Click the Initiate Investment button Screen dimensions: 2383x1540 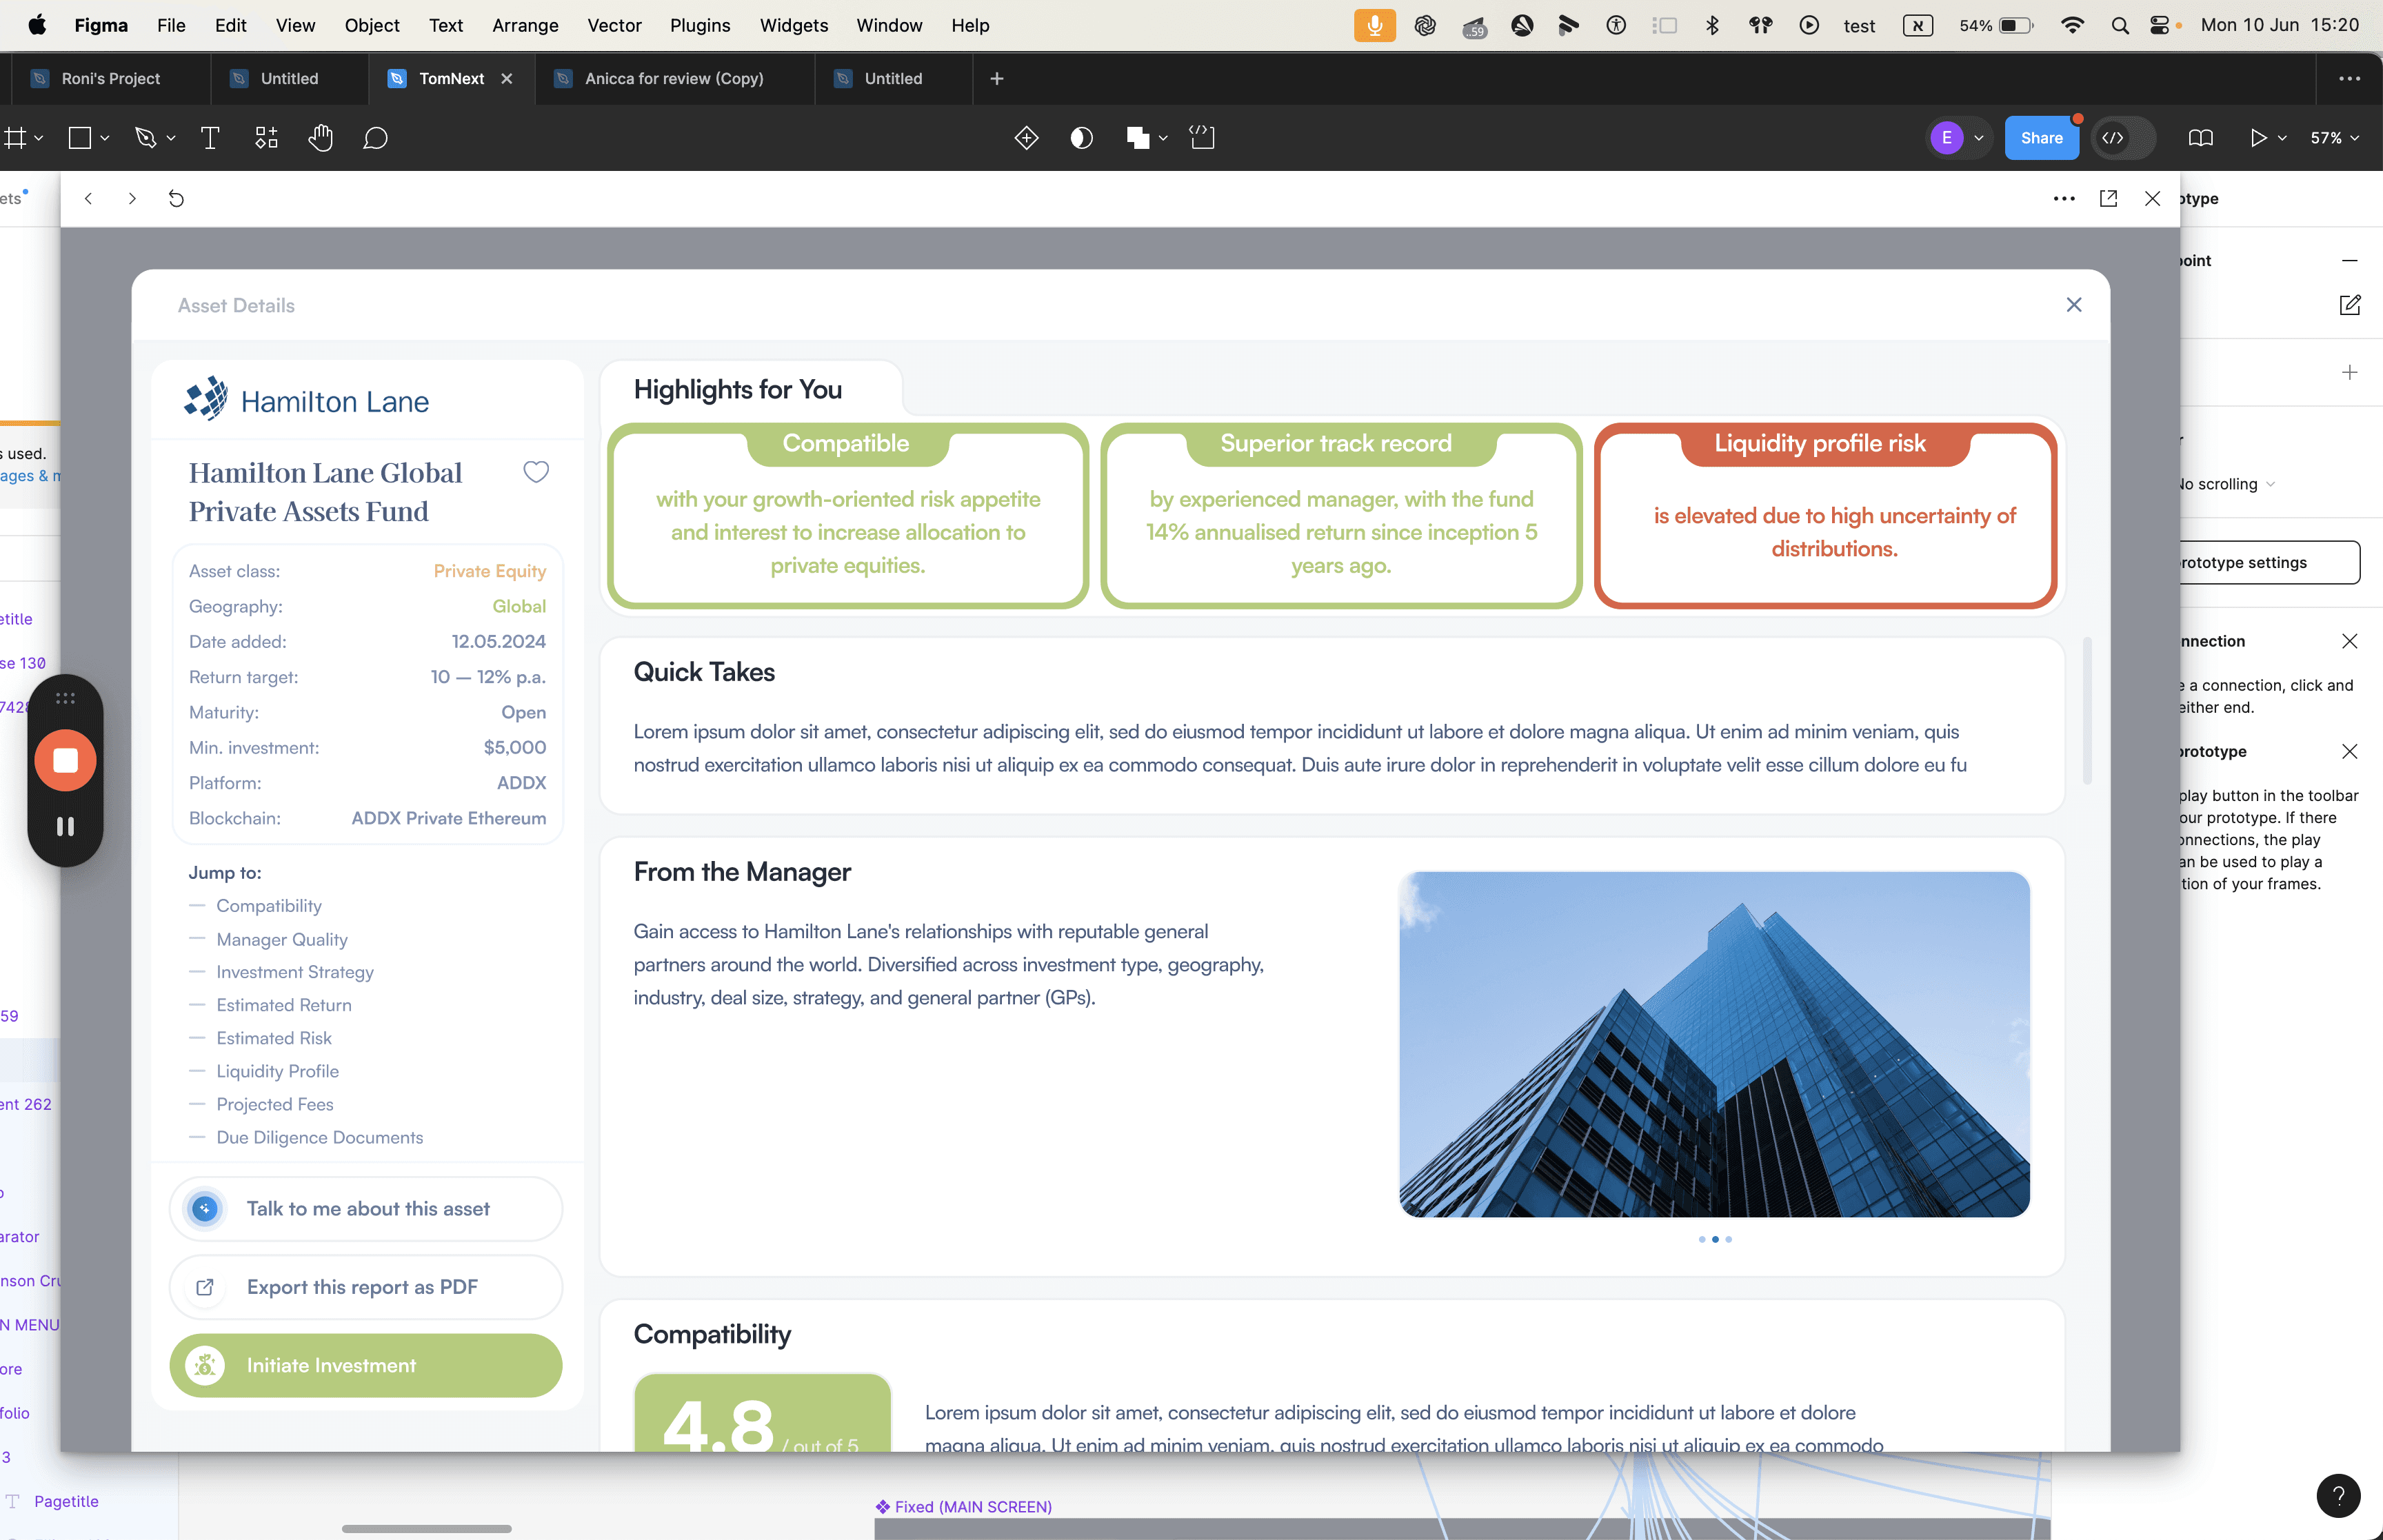[366, 1365]
